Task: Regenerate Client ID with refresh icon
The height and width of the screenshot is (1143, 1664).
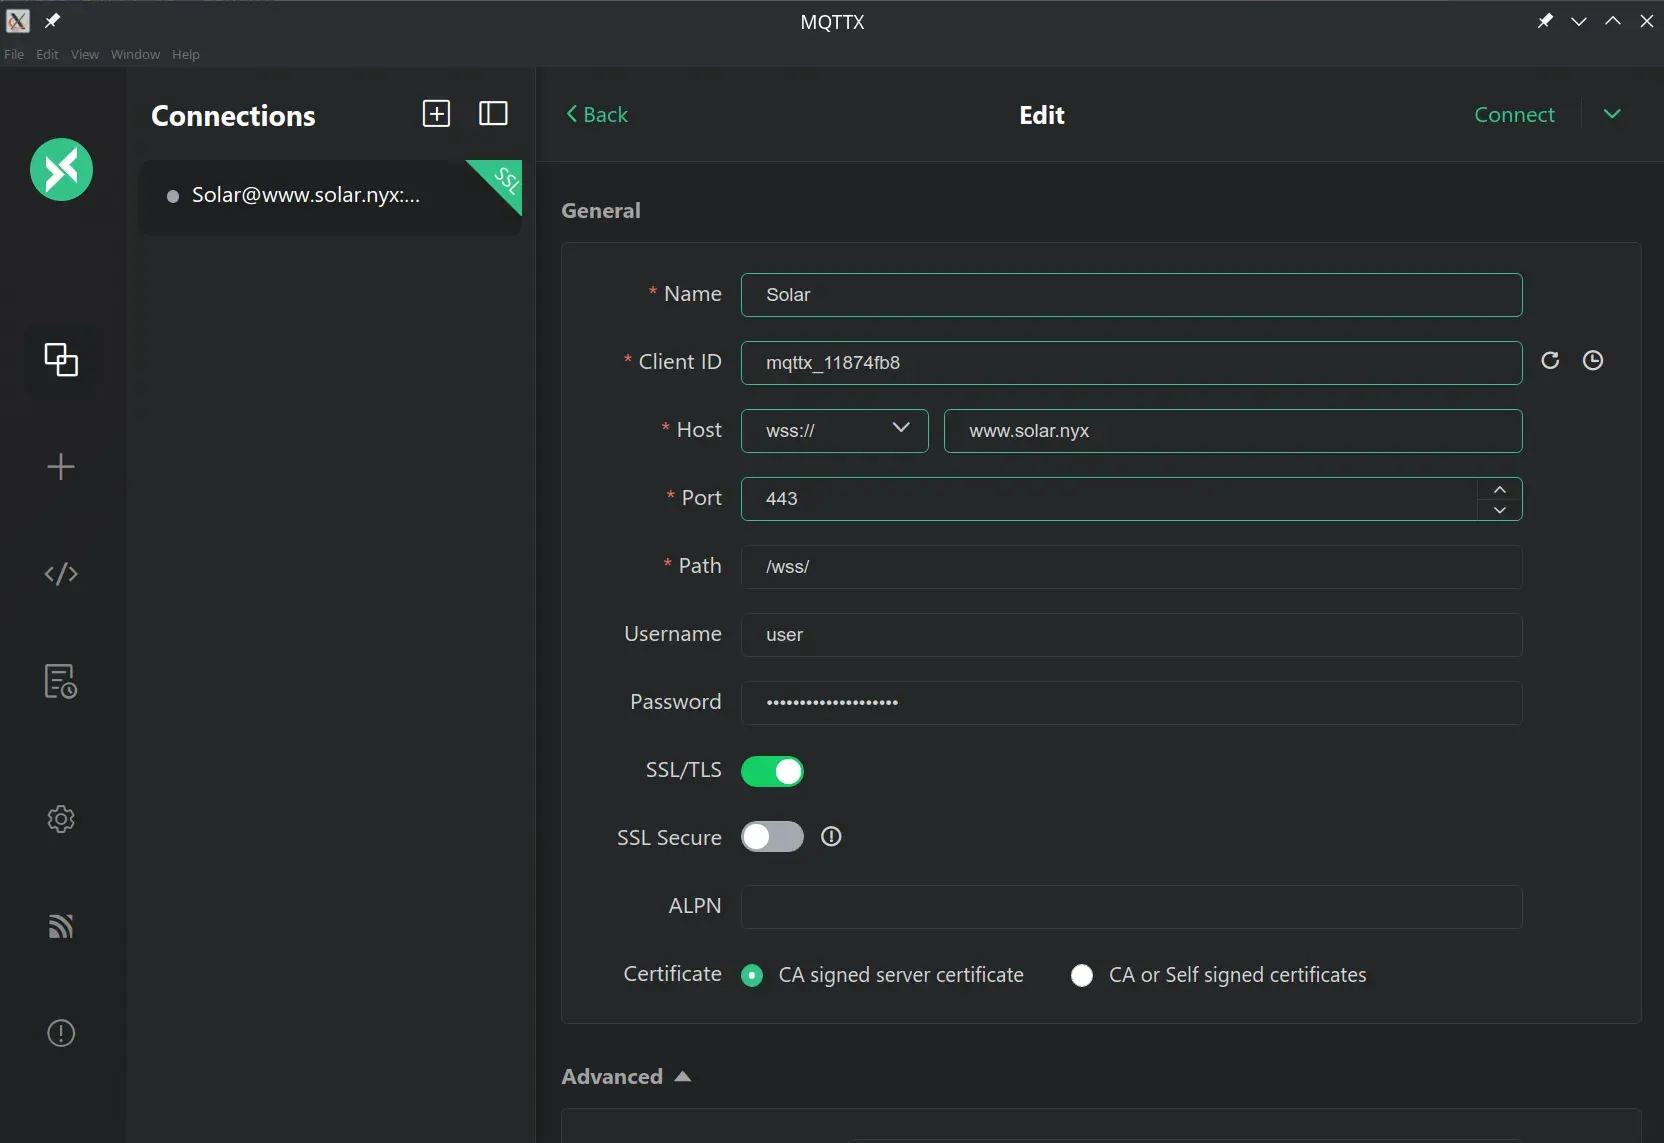Action: tap(1550, 360)
